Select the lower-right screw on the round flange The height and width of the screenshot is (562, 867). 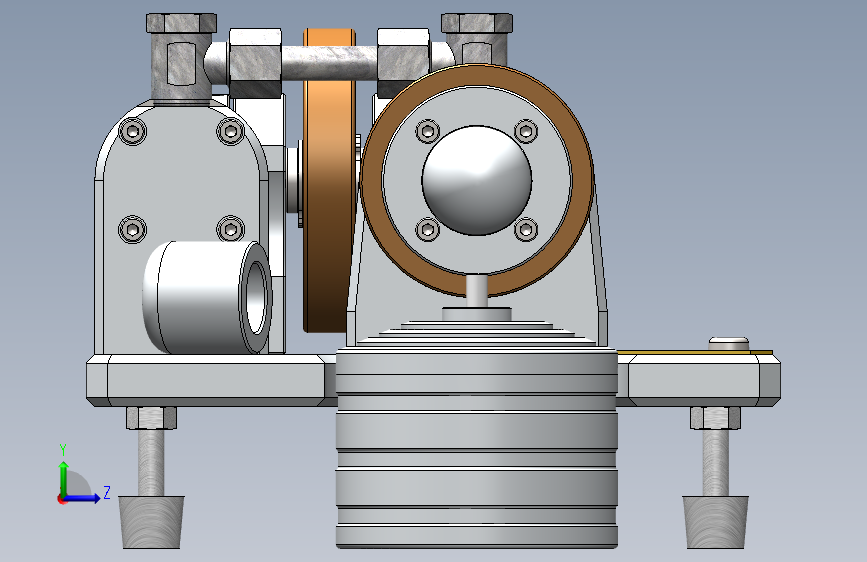click(525, 229)
